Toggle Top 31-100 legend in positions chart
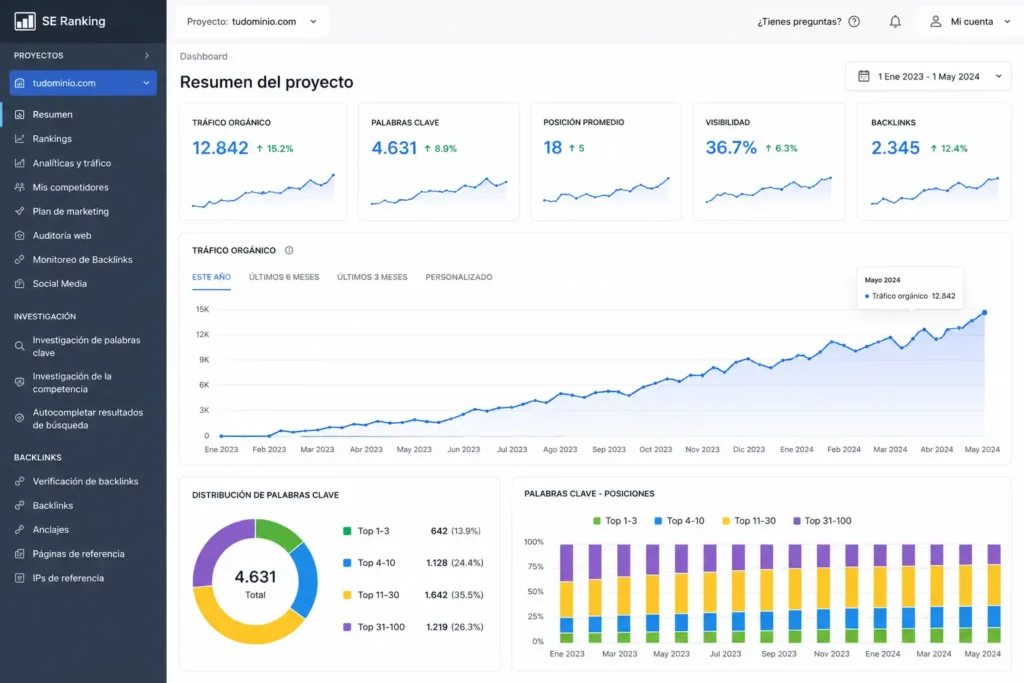 (822, 521)
